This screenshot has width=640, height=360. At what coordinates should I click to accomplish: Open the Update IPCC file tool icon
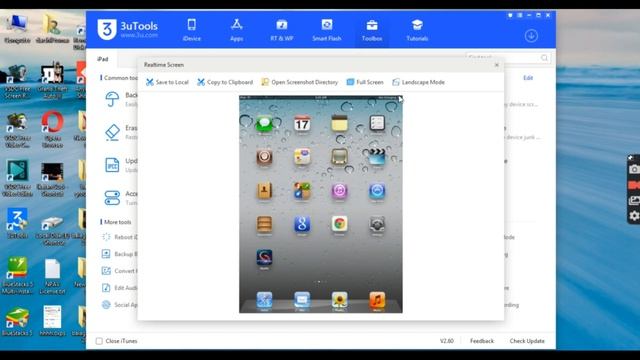tap(112, 165)
